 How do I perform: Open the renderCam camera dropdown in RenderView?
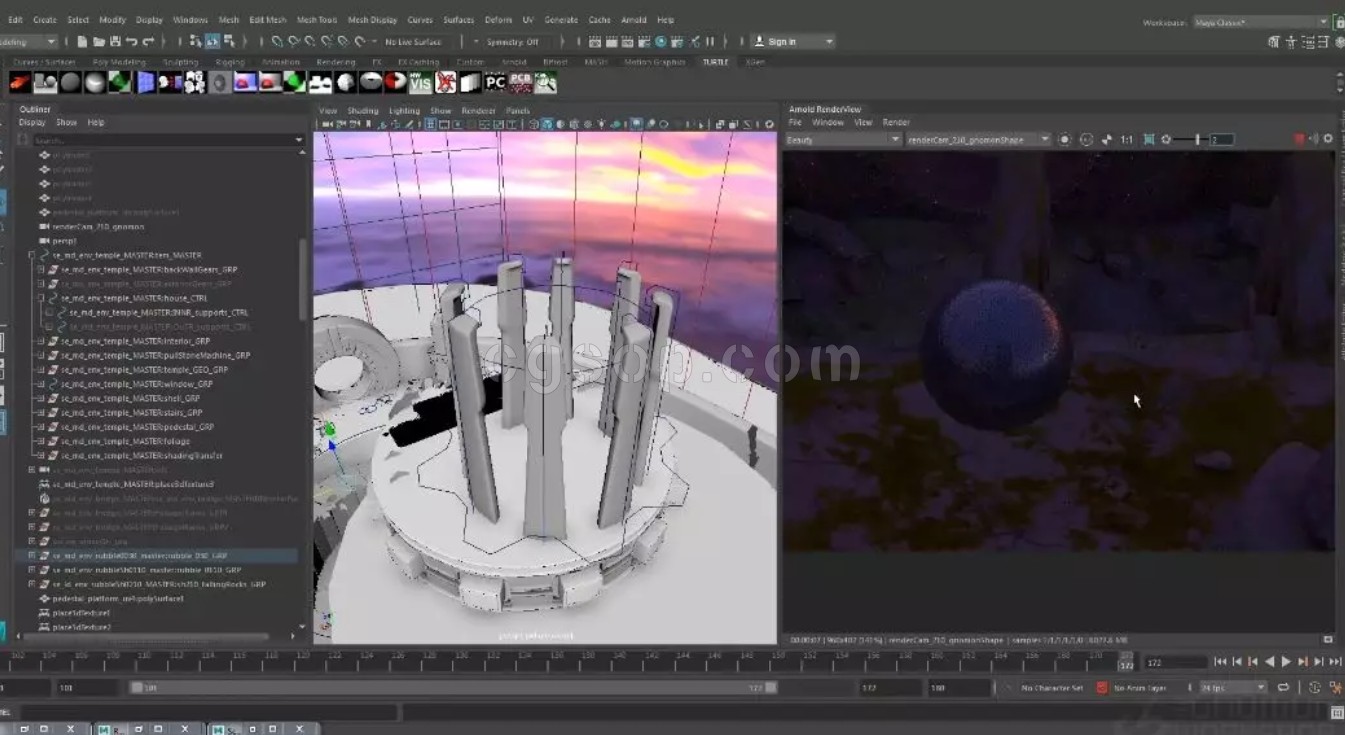point(978,139)
